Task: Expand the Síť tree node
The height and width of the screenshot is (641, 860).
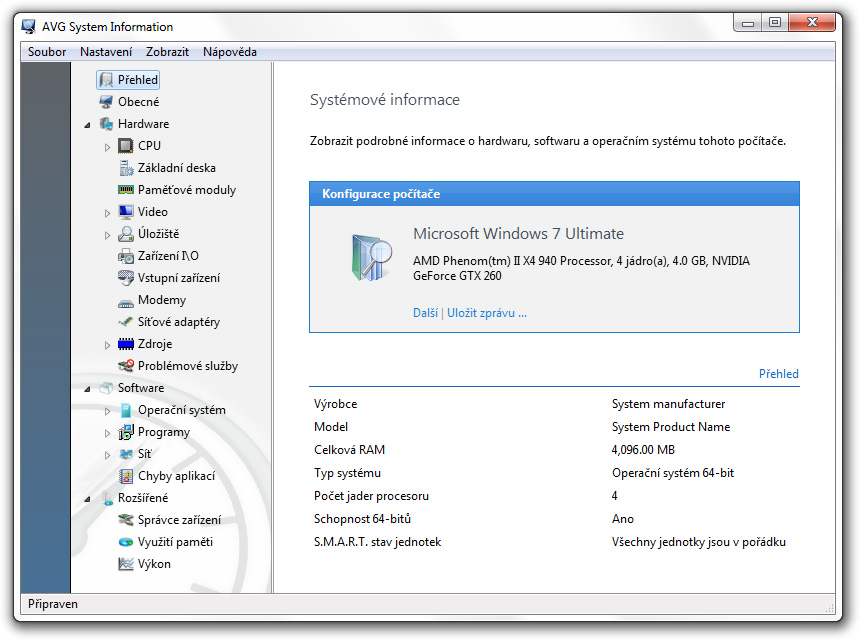Action: [108, 455]
